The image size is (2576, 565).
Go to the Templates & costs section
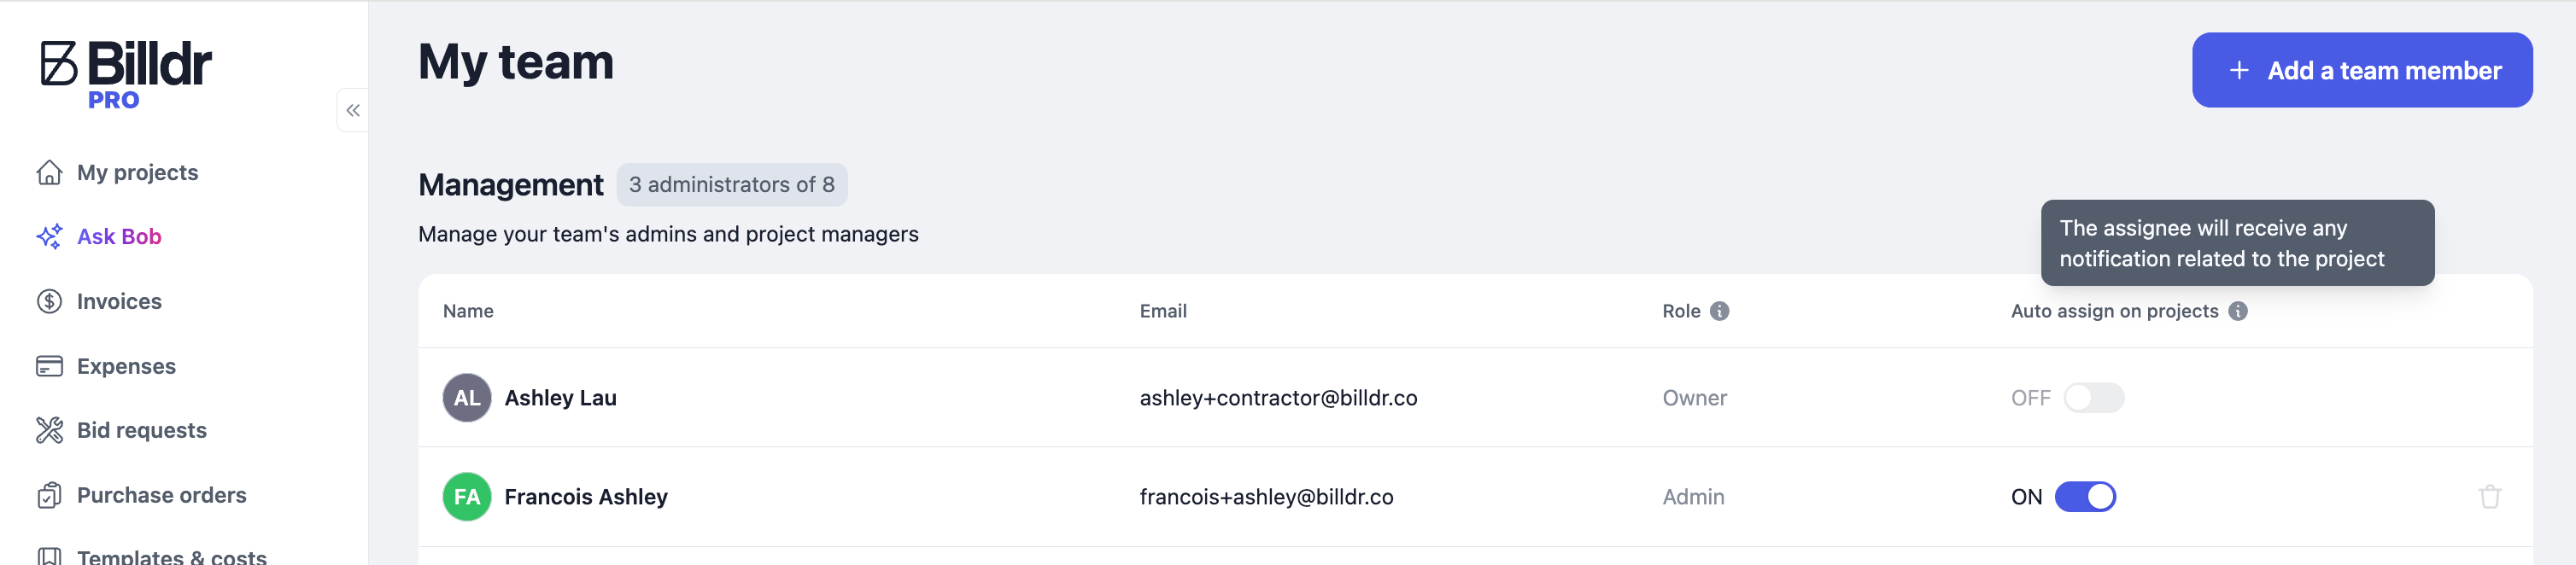pyautogui.click(x=171, y=555)
